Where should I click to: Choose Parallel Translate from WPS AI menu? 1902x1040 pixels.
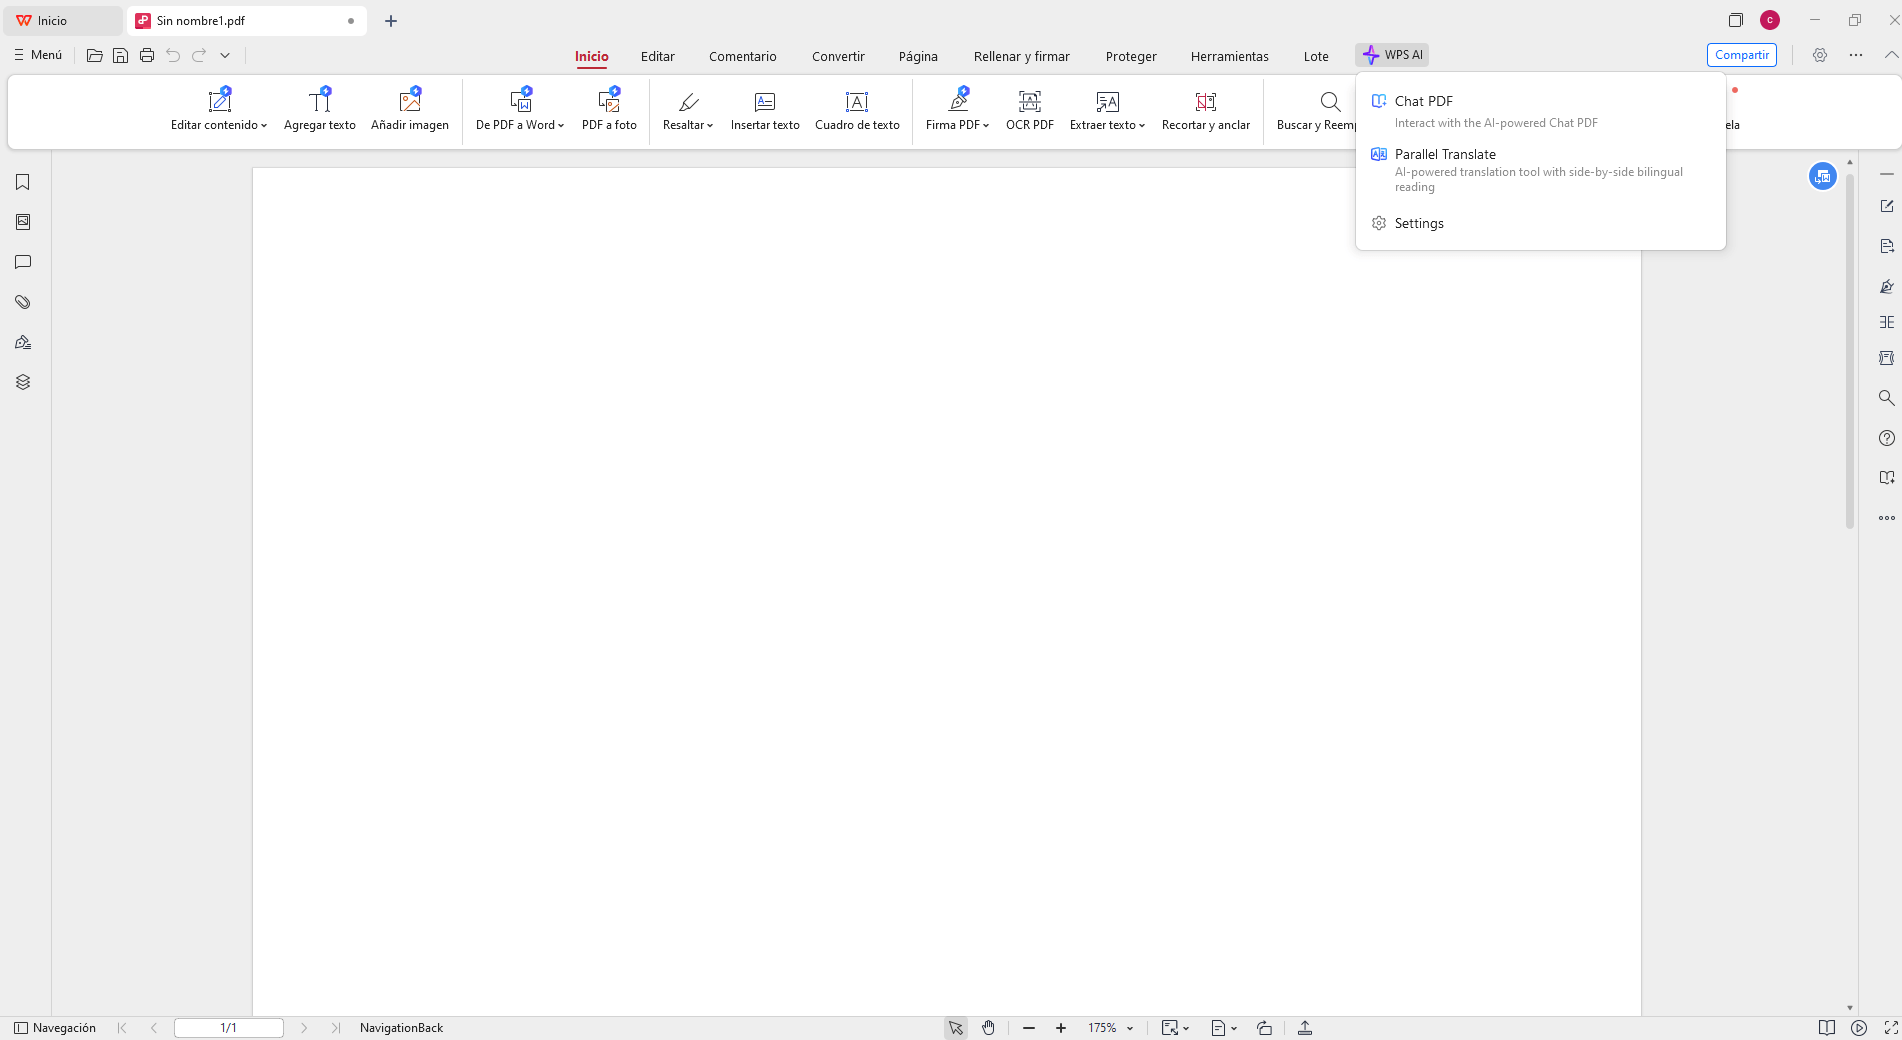1445,154
